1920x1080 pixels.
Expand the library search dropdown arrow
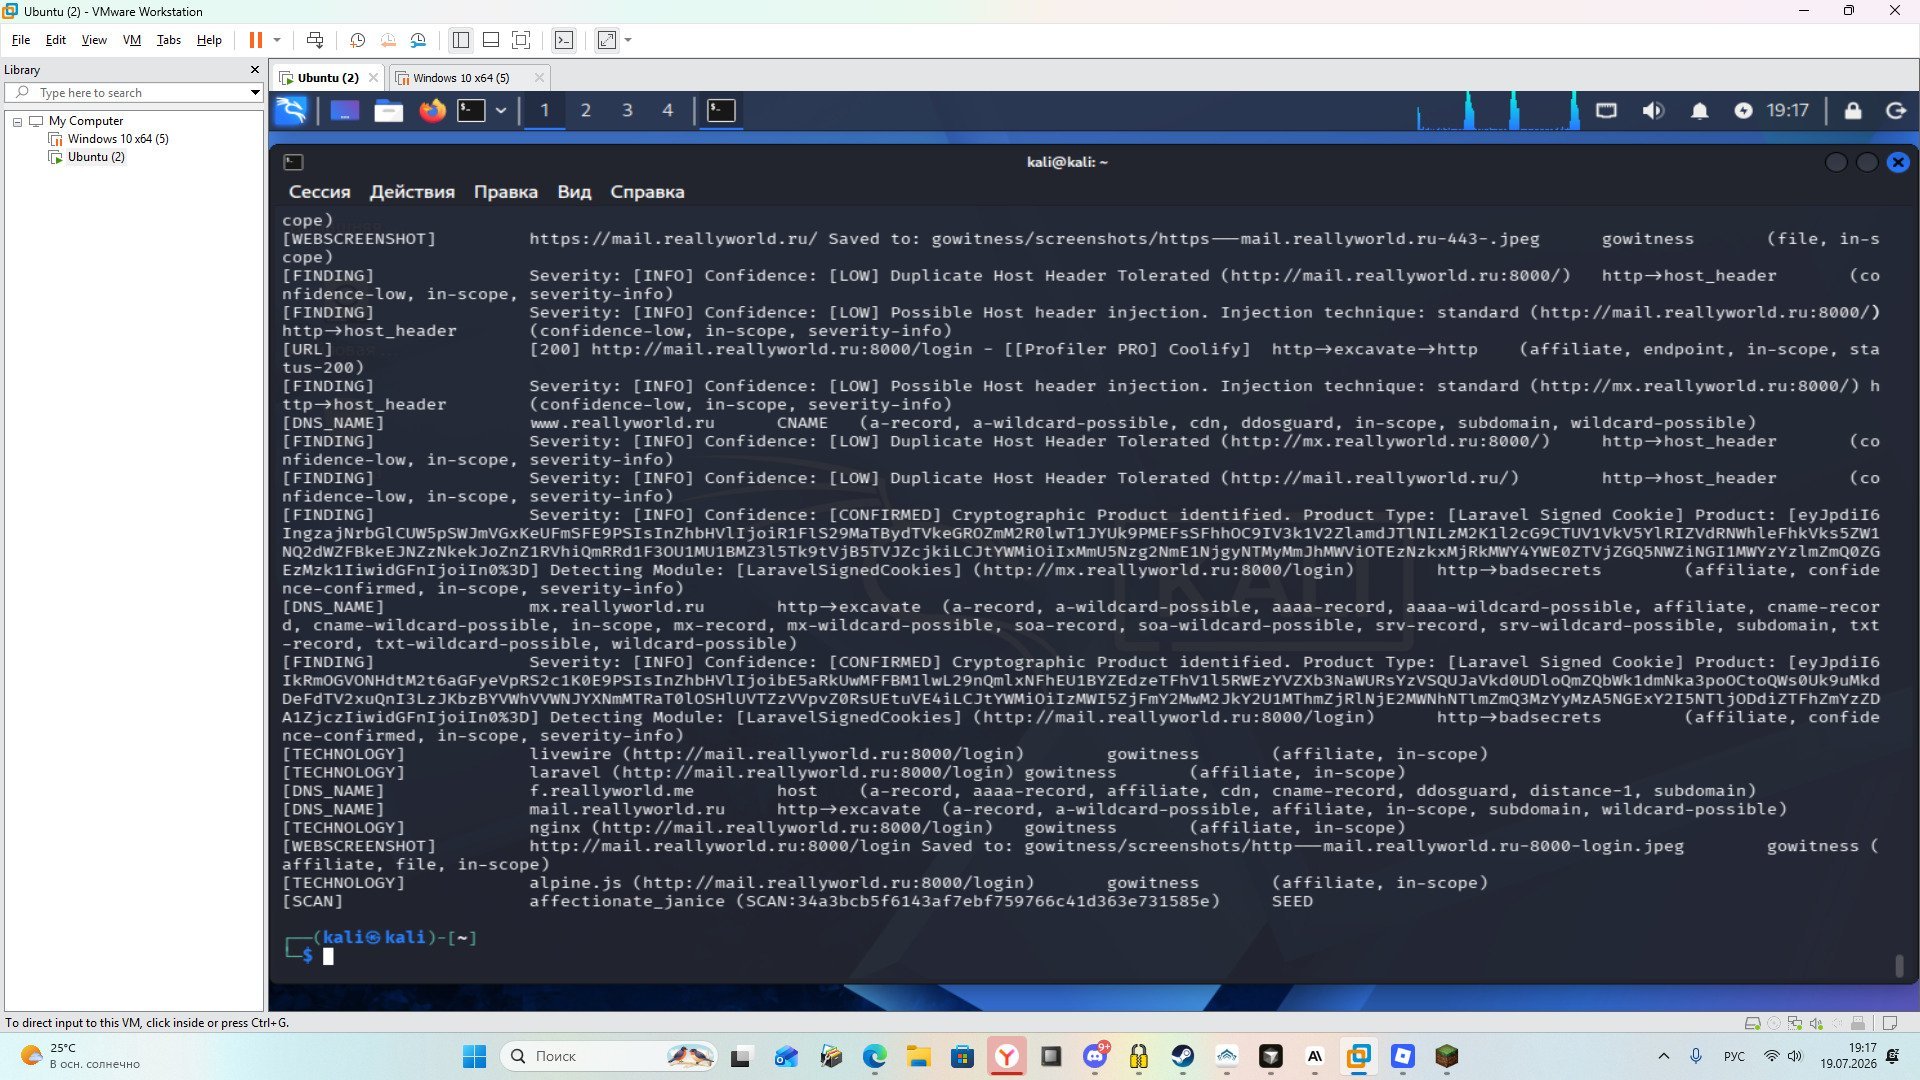pyautogui.click(x=255, y=92)
